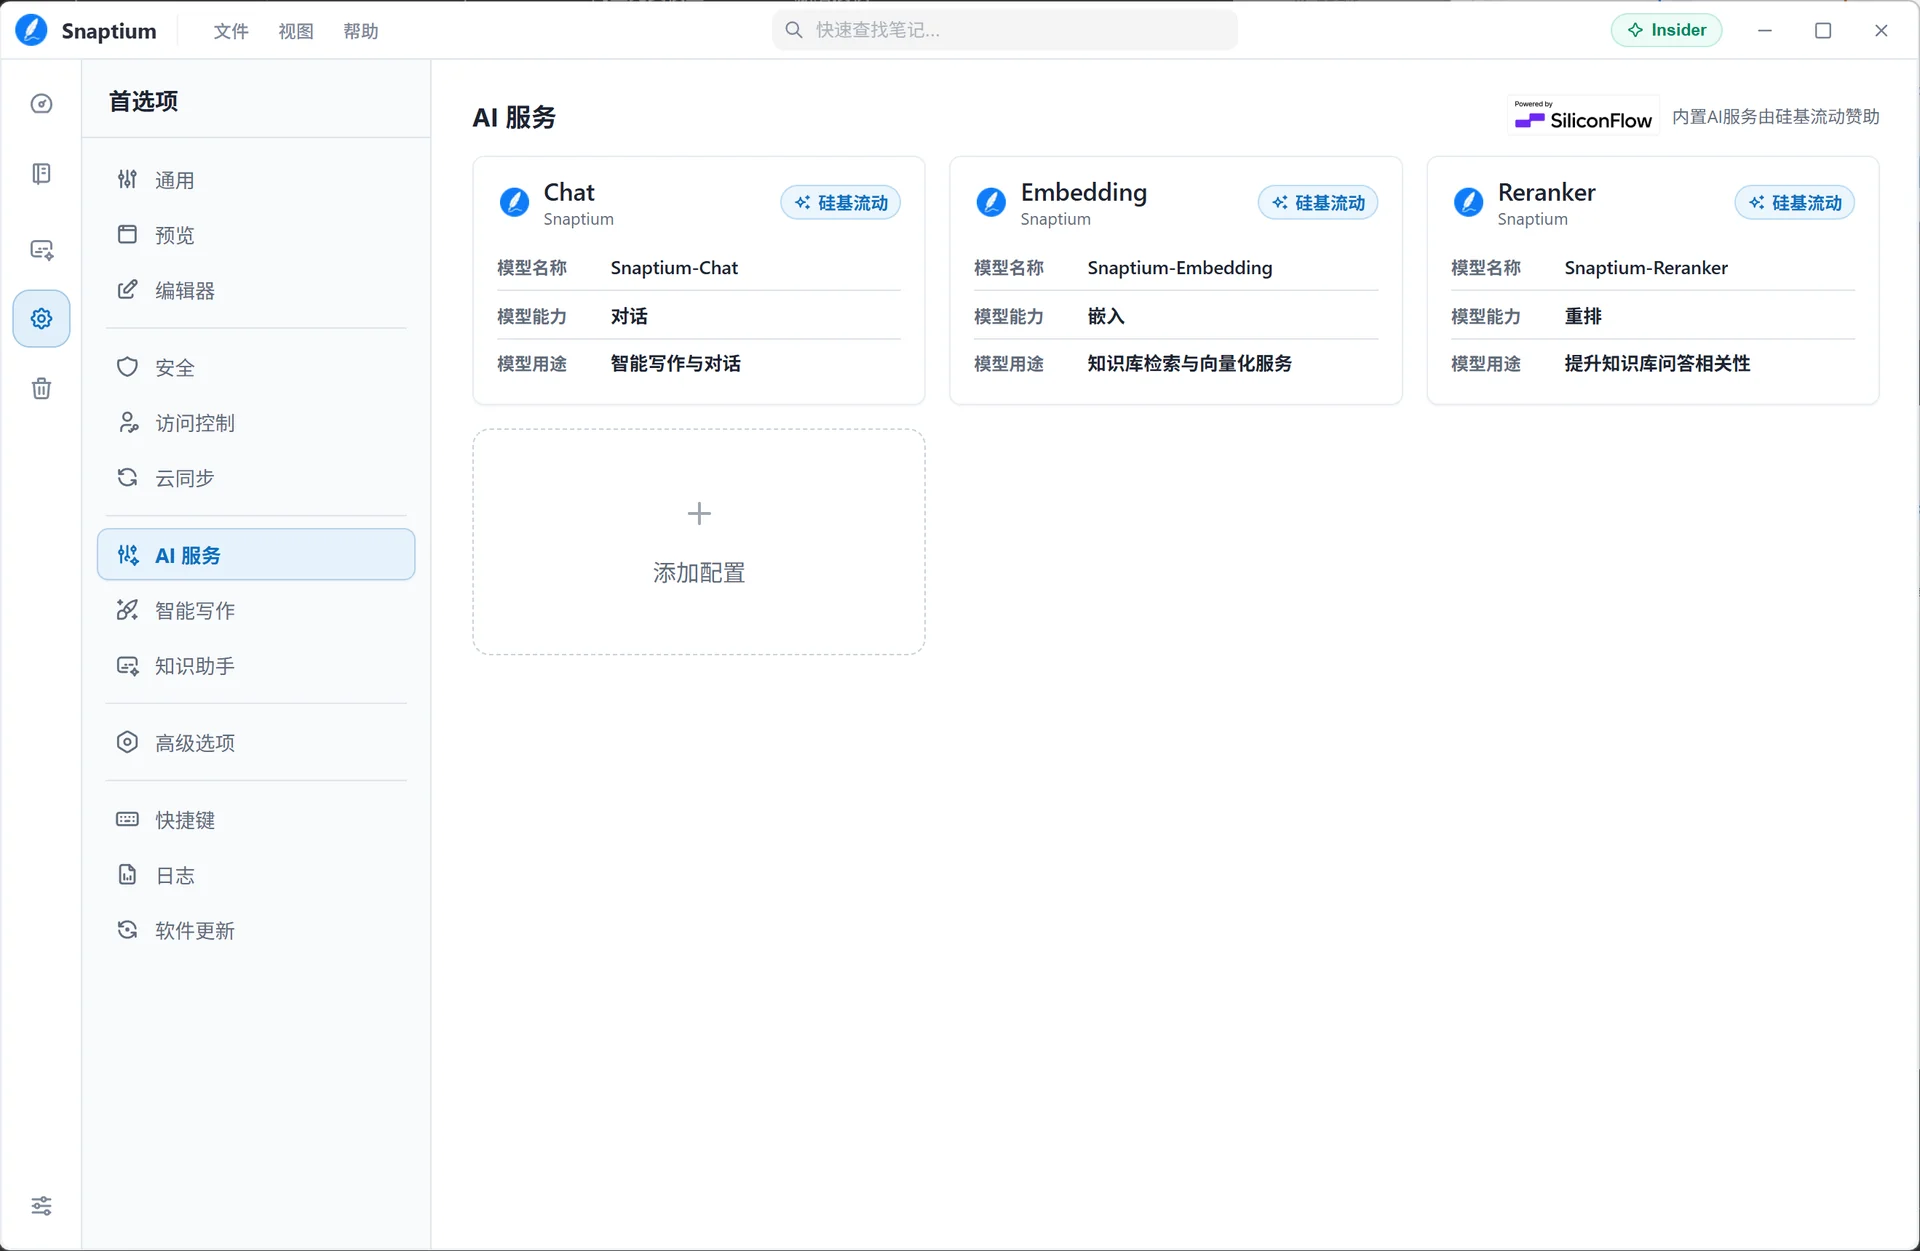Image resolution: width=1920 pixels, height=1251 pixels.
Task: Click the Snaptium logo icon in title bar
Action: (x=32, y=30)
